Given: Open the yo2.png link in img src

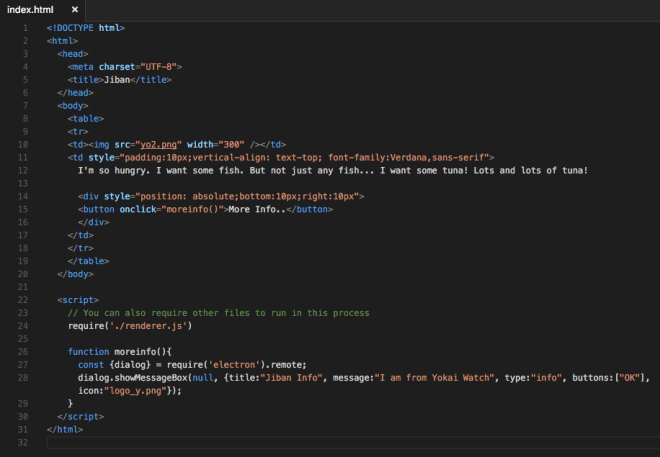Looking at the screenshot, I should coord(158,145).
